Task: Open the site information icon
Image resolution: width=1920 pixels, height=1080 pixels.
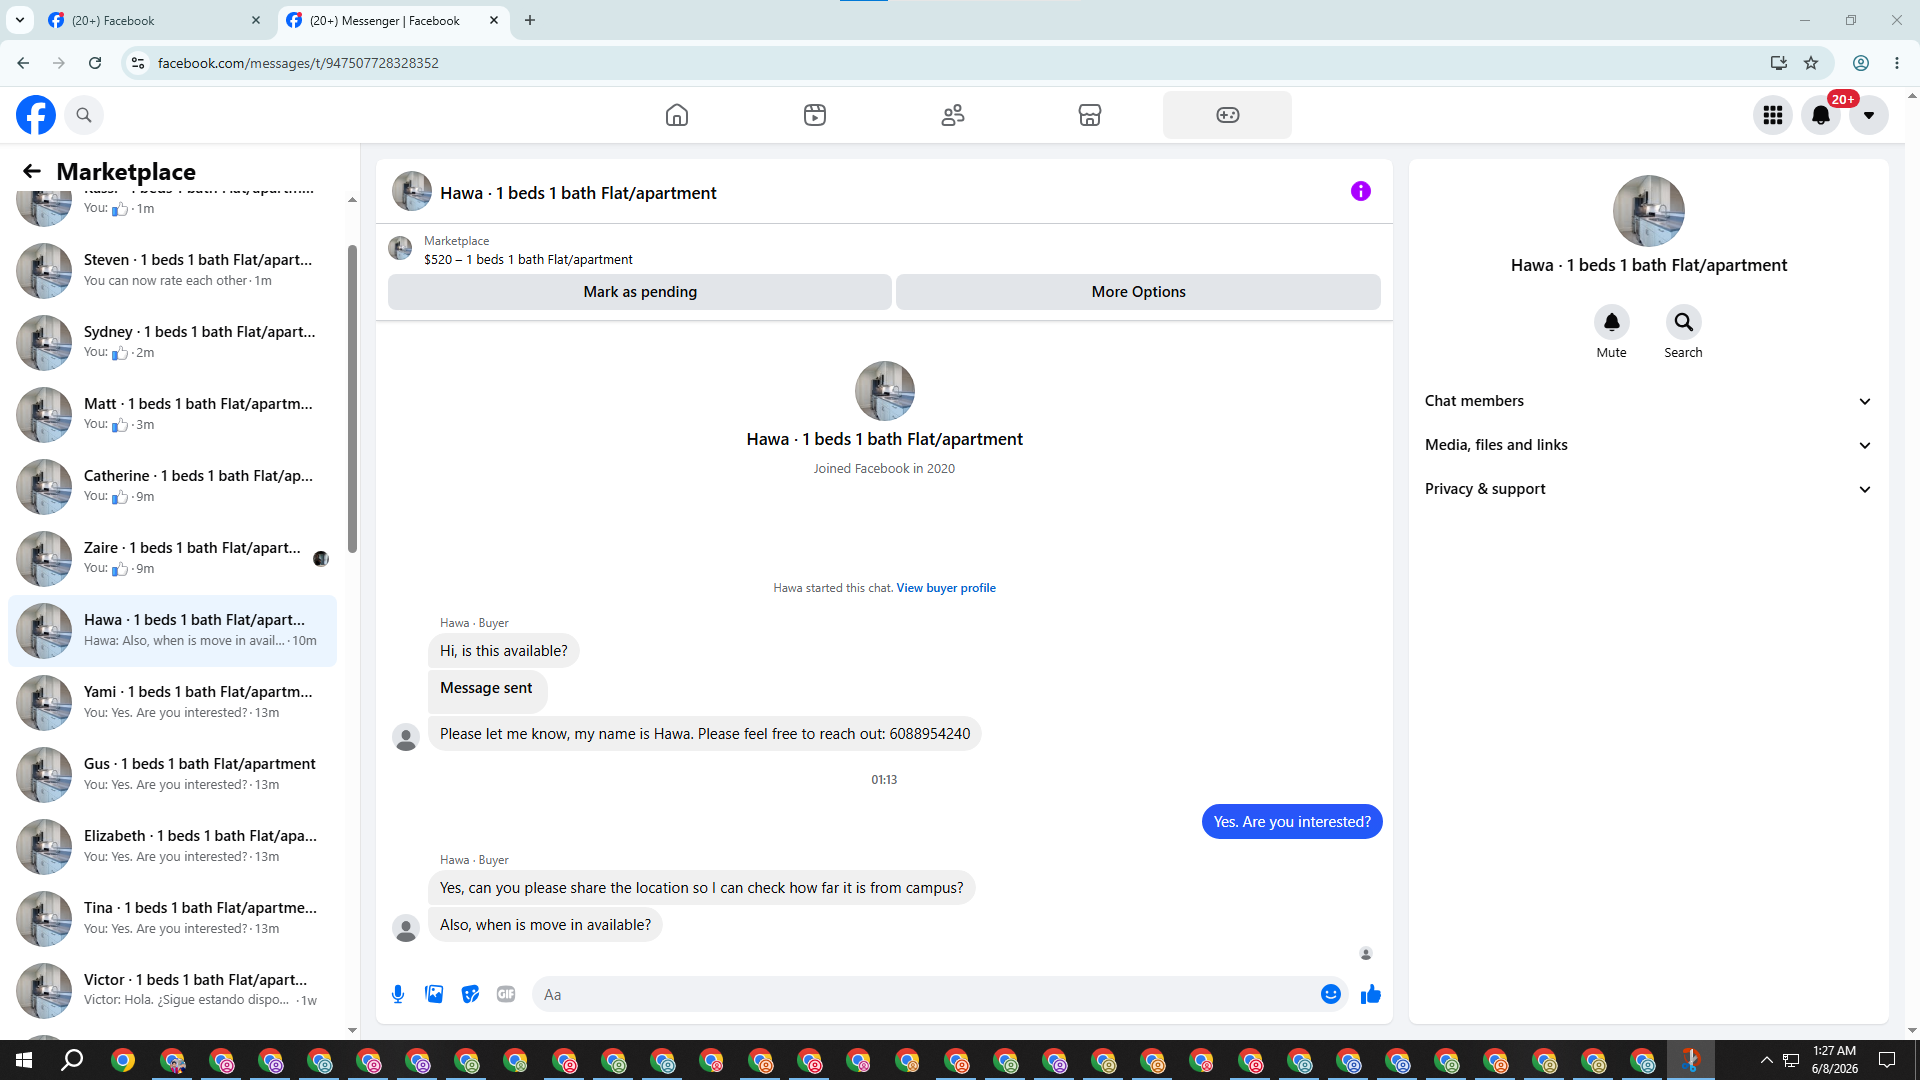Action: [x=138, y=63]
